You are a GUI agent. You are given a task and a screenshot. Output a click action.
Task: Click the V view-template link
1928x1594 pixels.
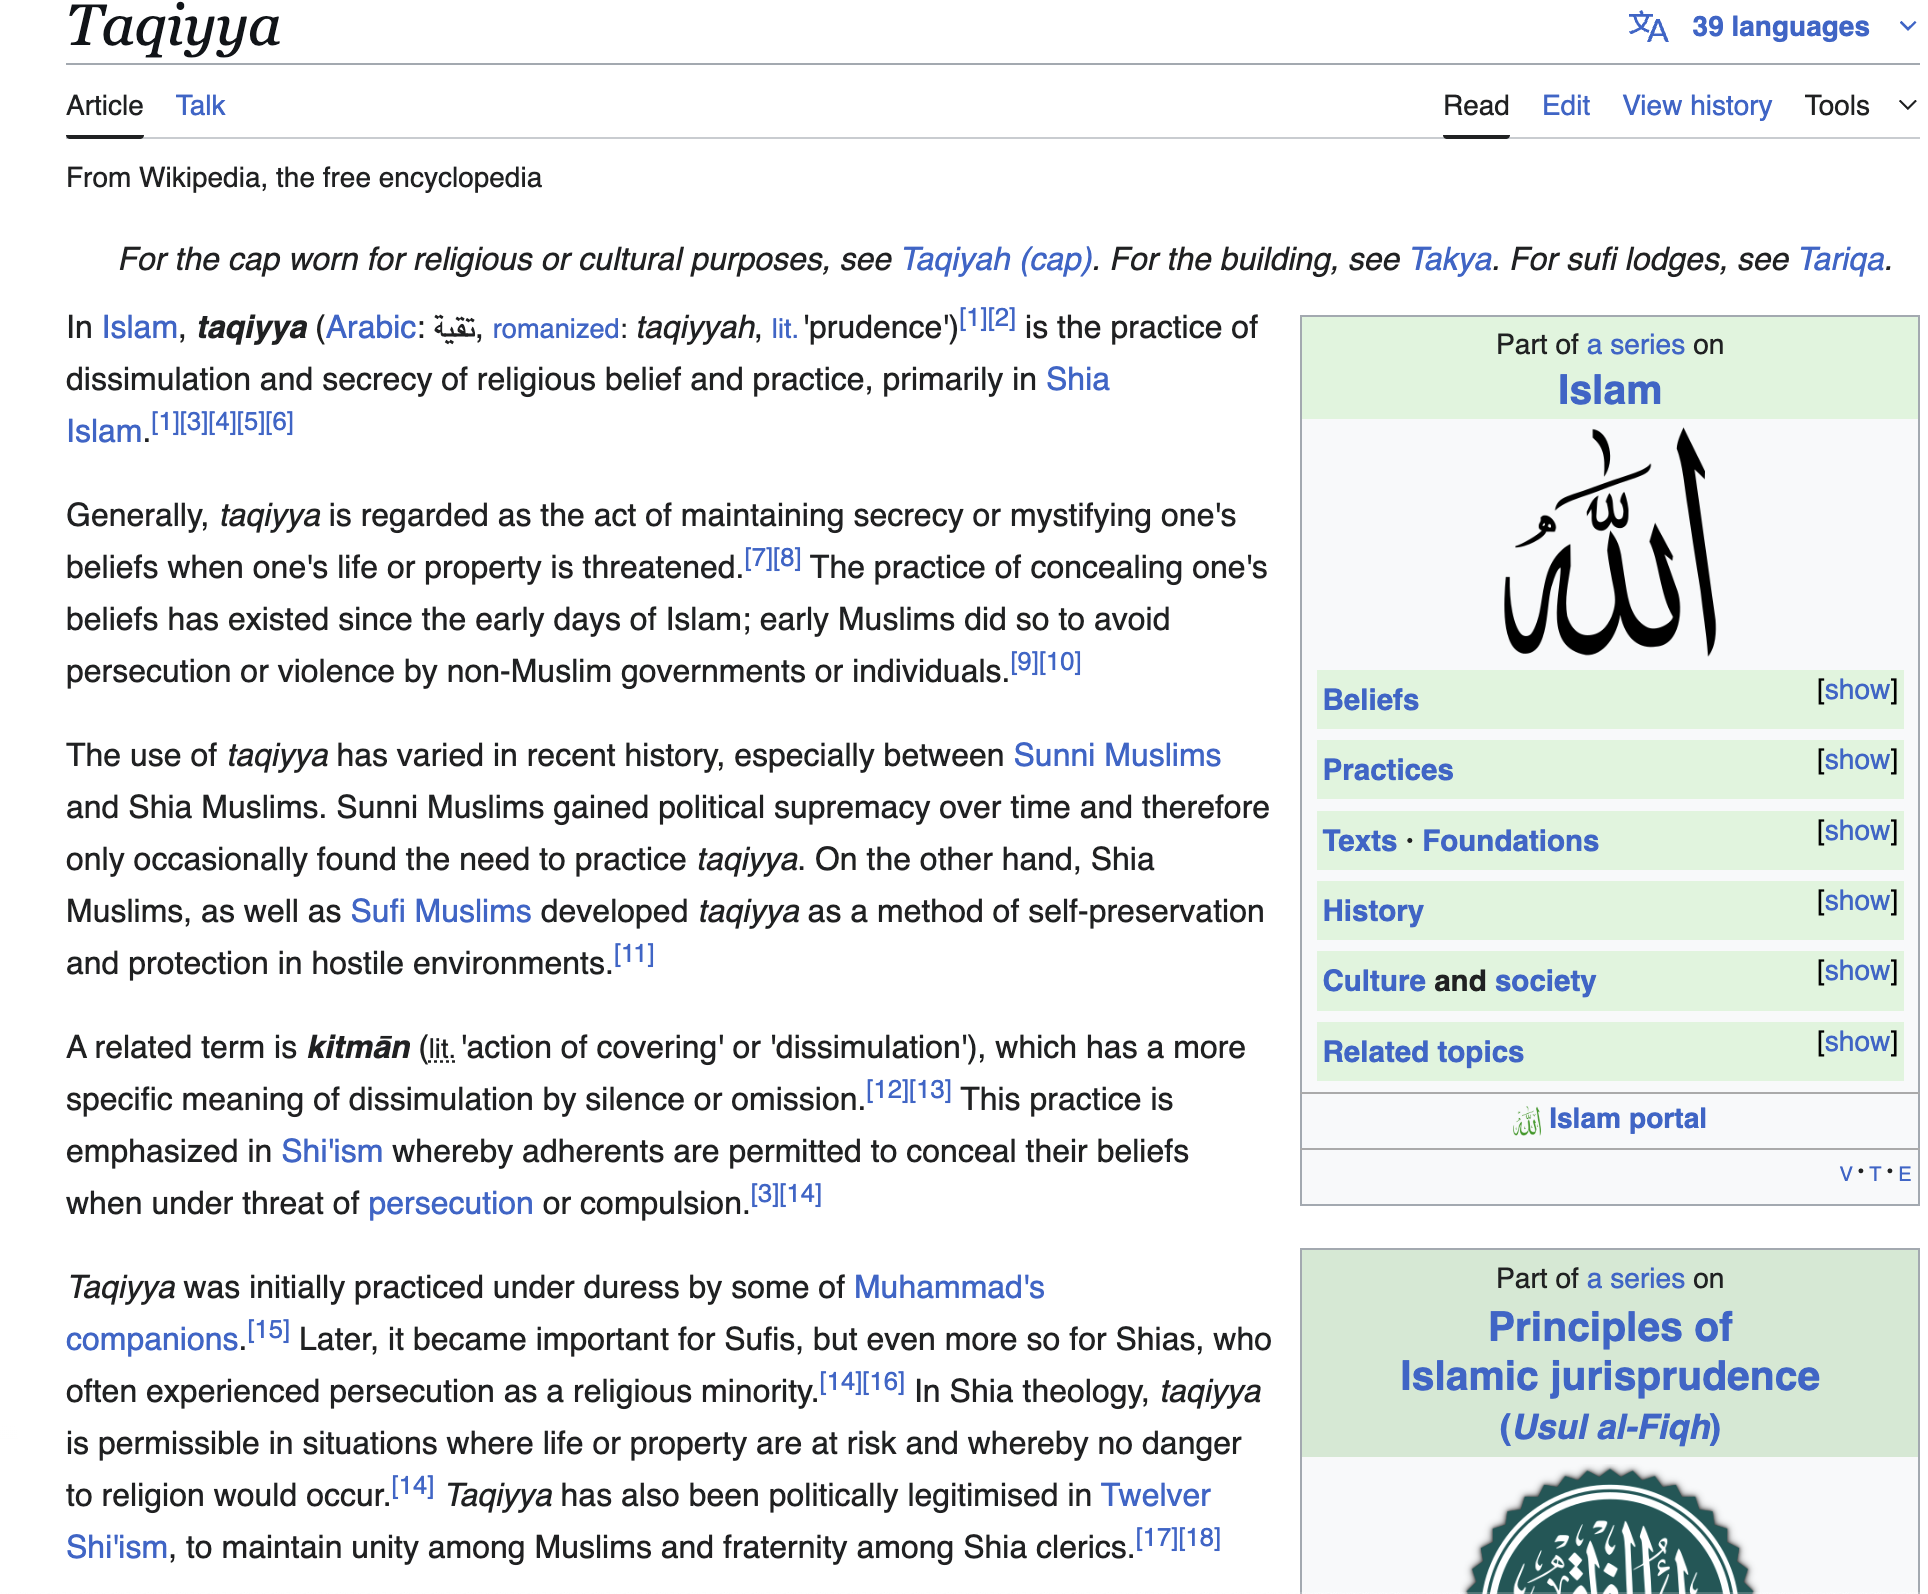point(1846,1174)
